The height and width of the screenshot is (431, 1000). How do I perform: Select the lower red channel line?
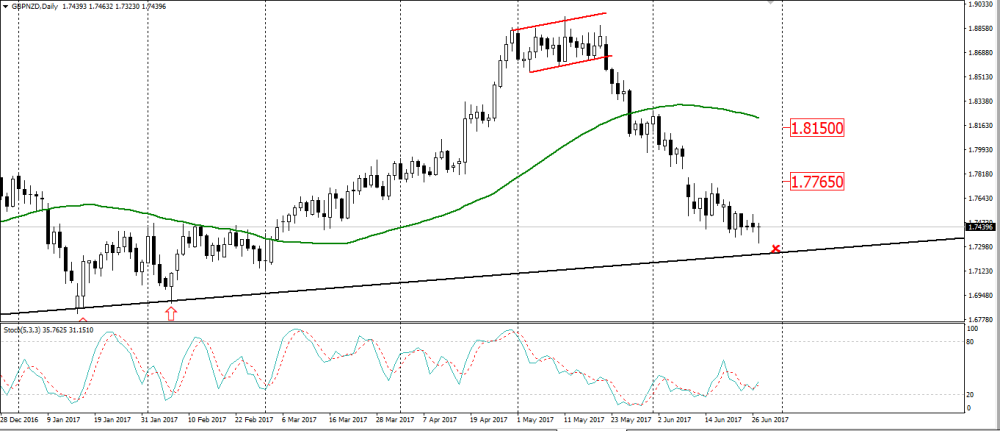(x=570, y=64)
